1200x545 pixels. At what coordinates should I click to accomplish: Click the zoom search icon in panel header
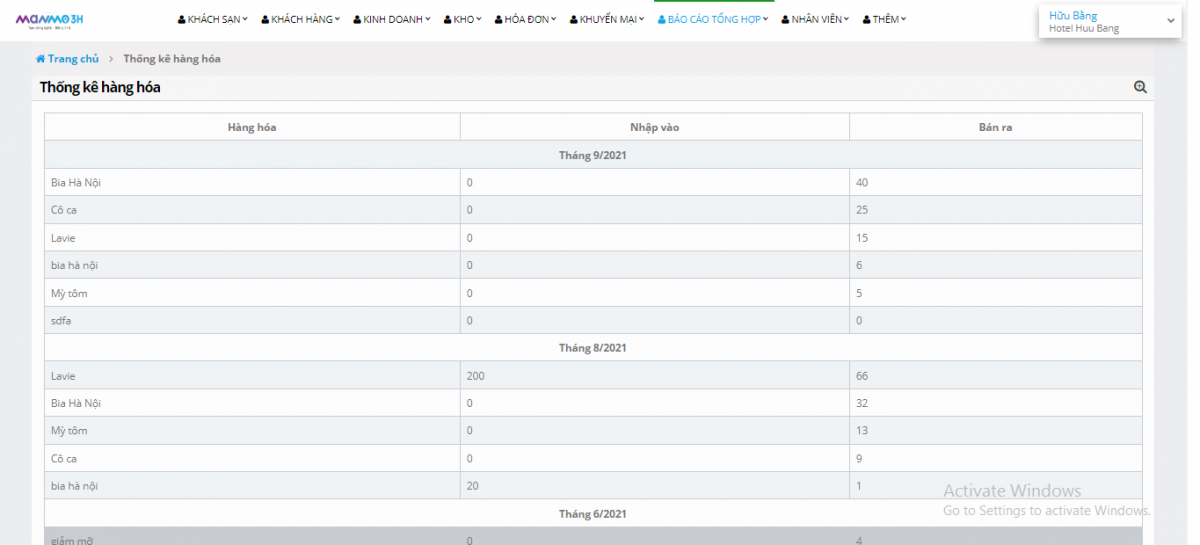(1140, 88)
